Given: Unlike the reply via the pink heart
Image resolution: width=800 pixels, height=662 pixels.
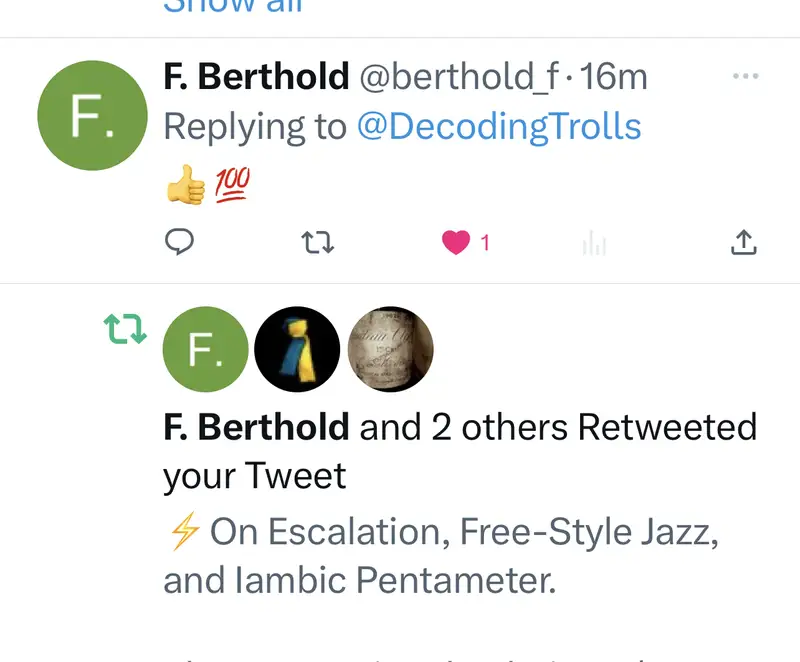Looking at the screenshot, I should (456, 242).
